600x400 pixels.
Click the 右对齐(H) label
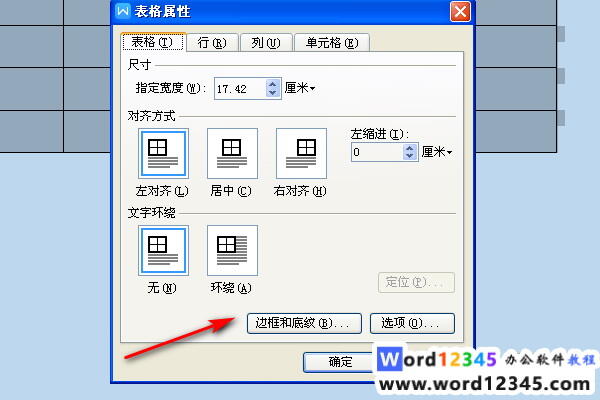pos(300,191)
